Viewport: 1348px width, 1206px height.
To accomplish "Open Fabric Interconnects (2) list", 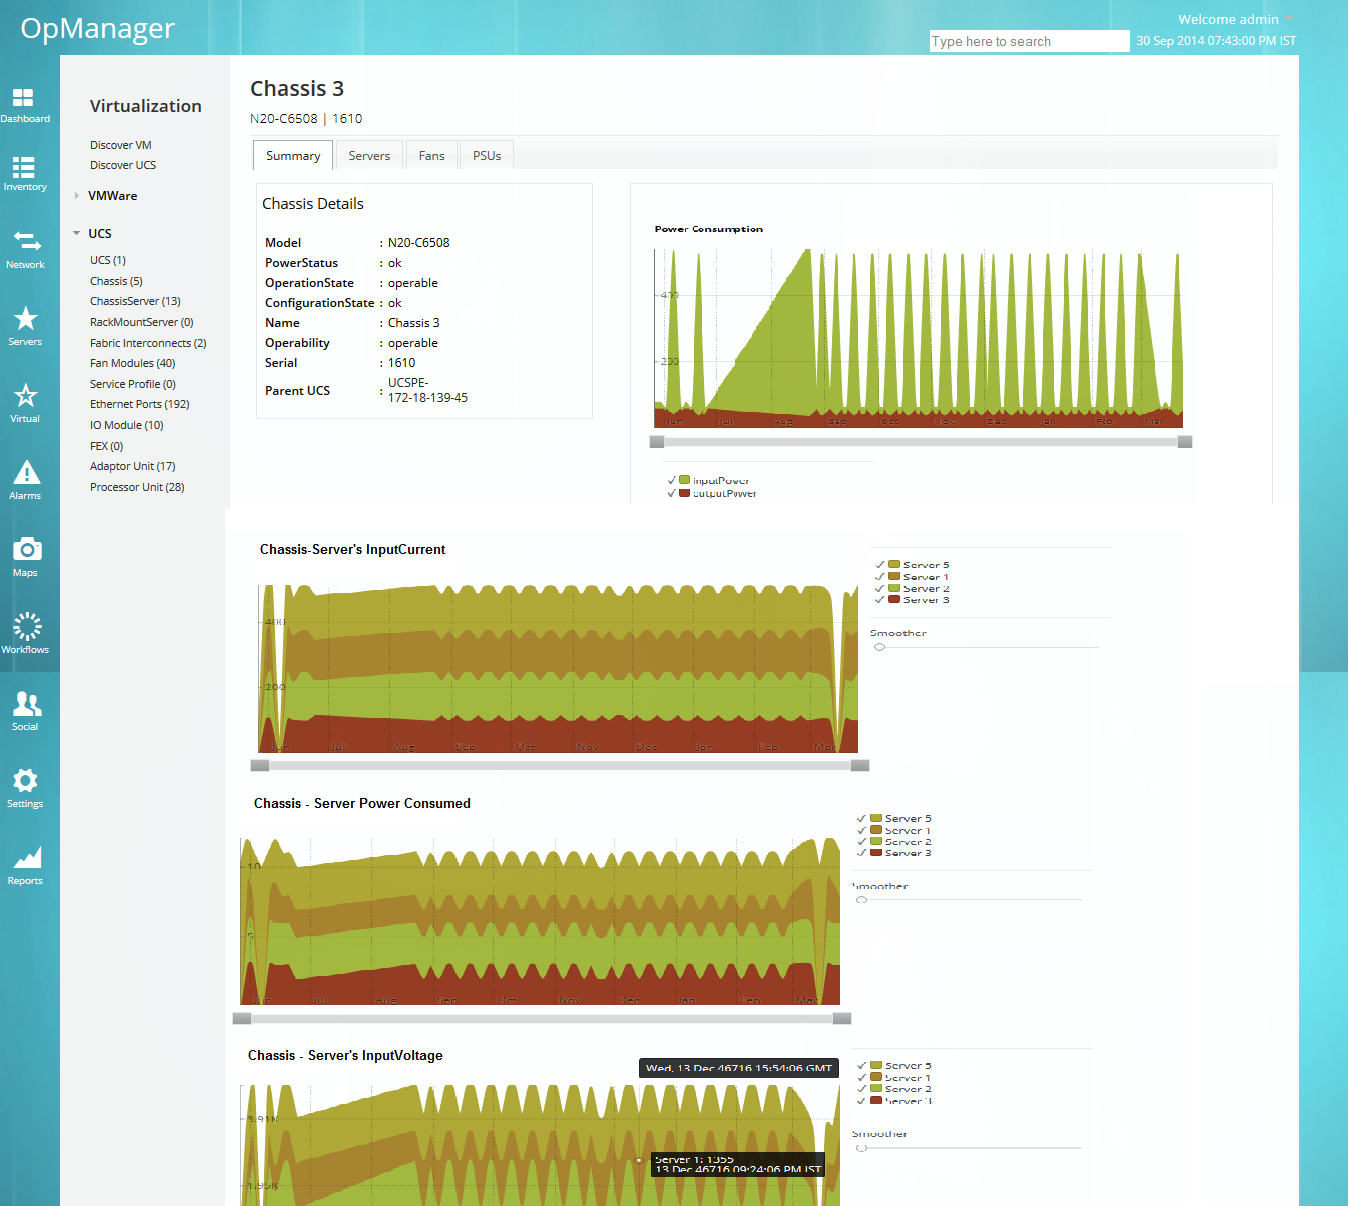I will click(x=148, y=343).
